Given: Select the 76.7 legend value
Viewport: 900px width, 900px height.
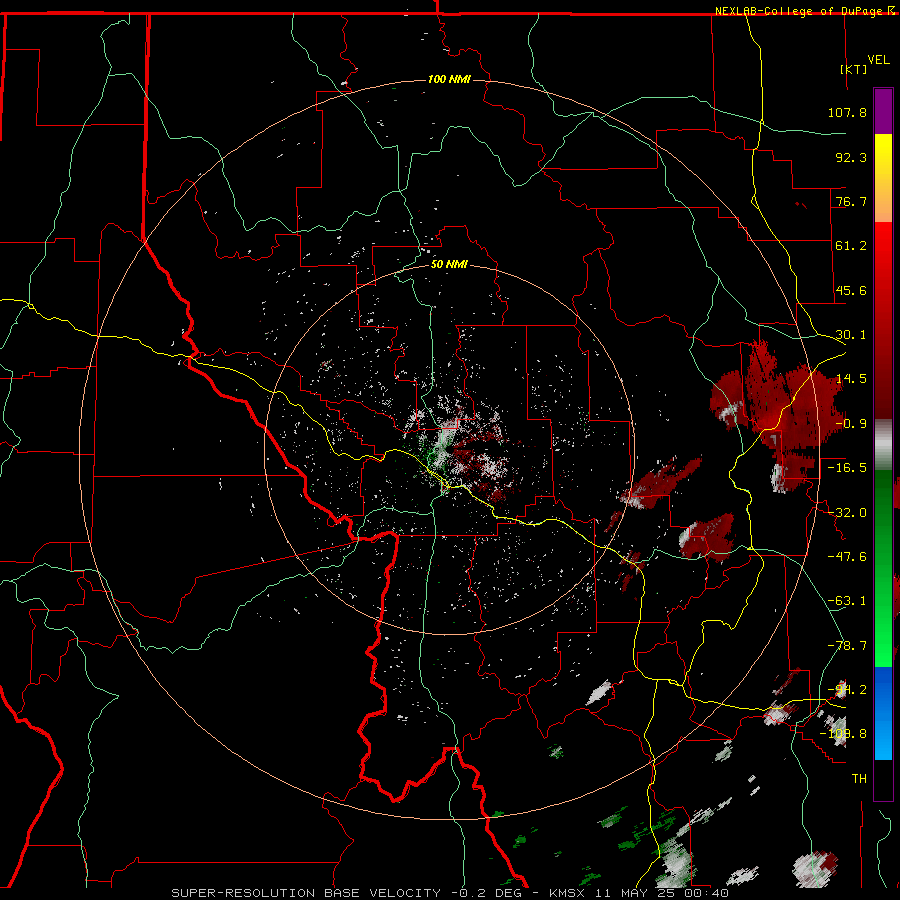Looking at the screenshot, I should coord(851,201).
